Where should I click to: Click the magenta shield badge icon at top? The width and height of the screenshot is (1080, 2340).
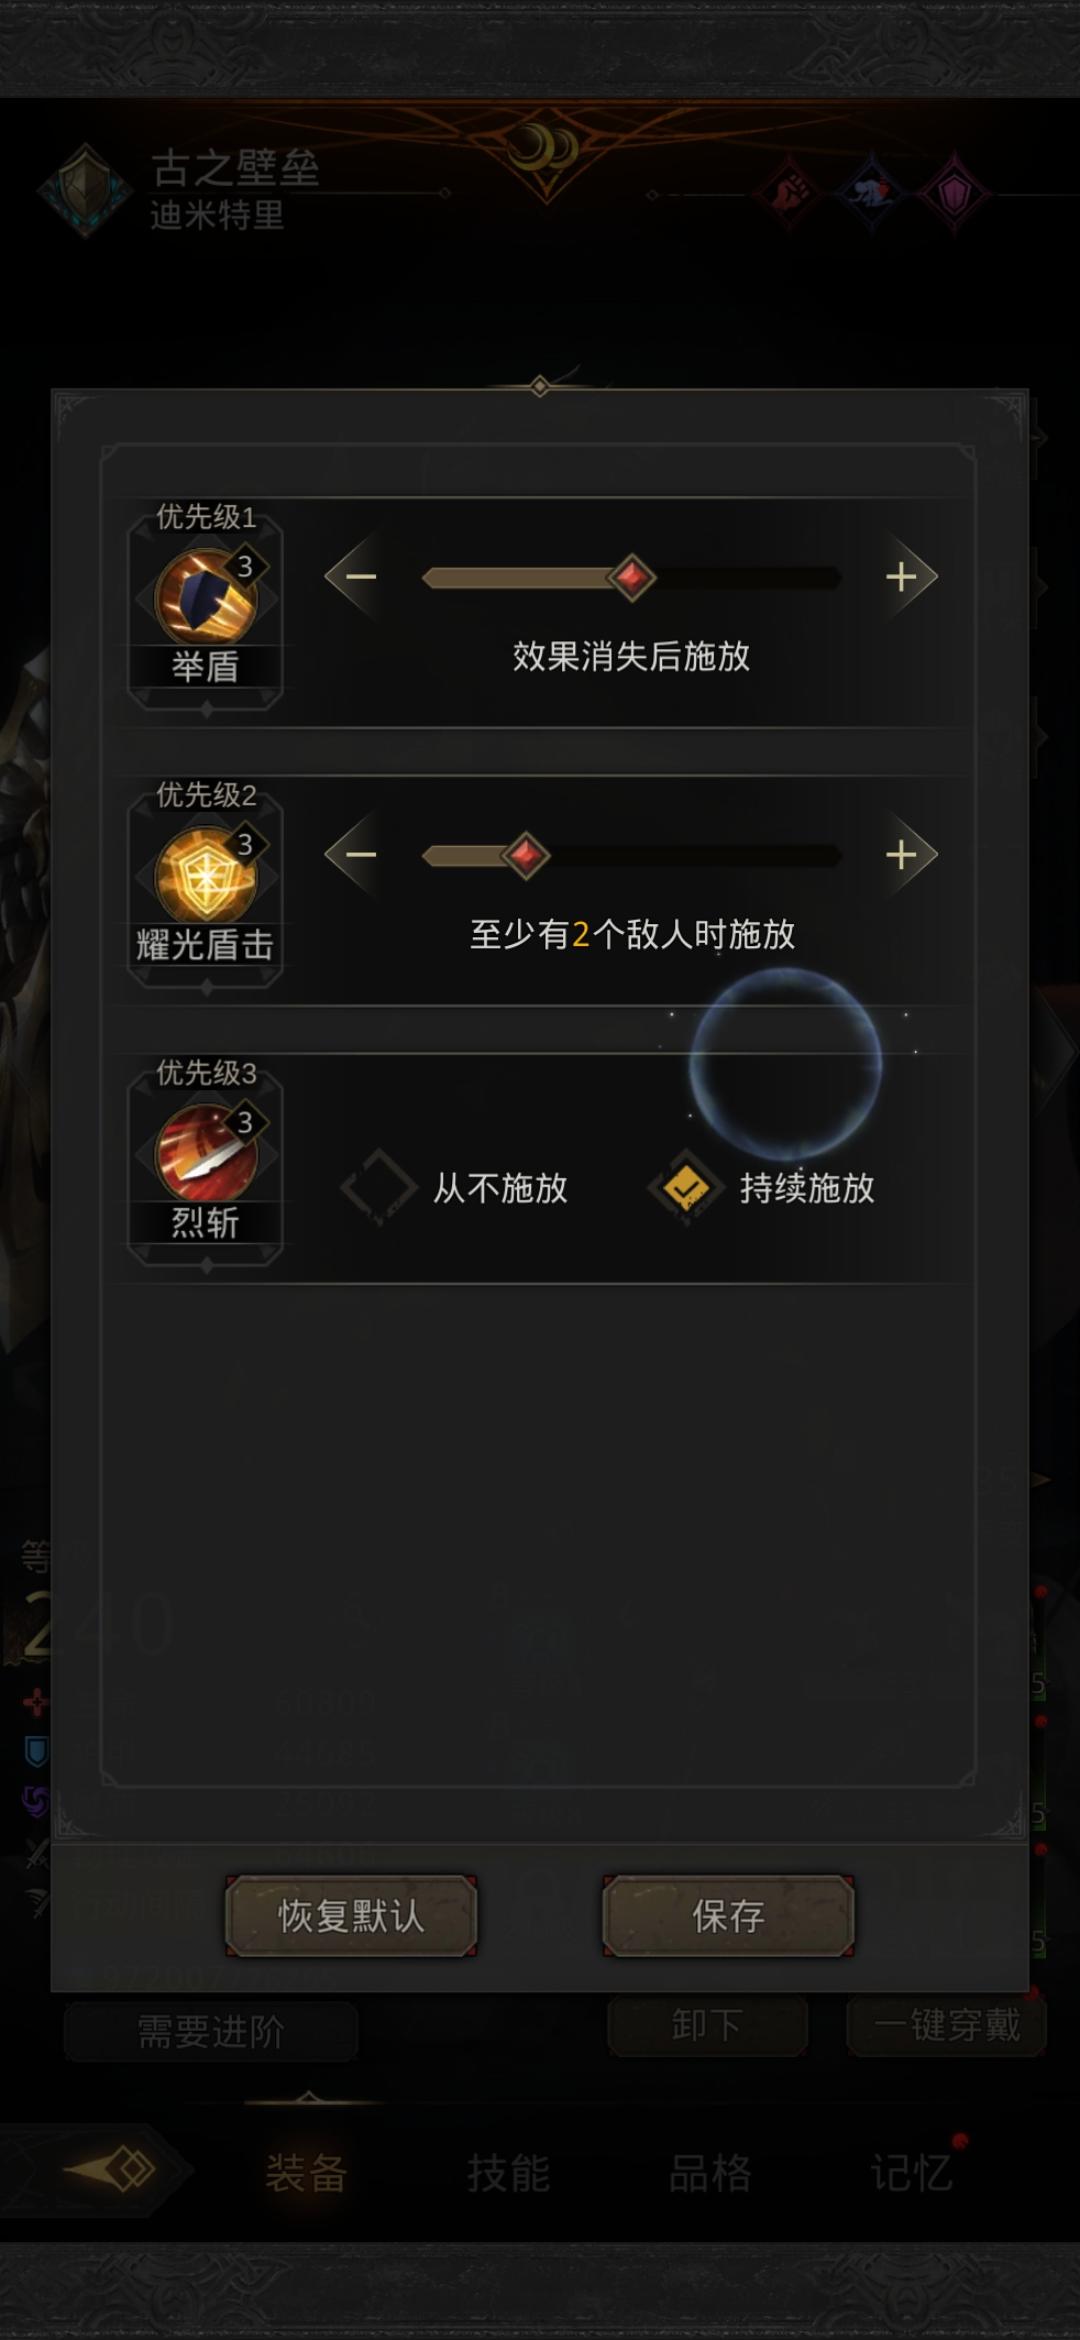(955, 190)
